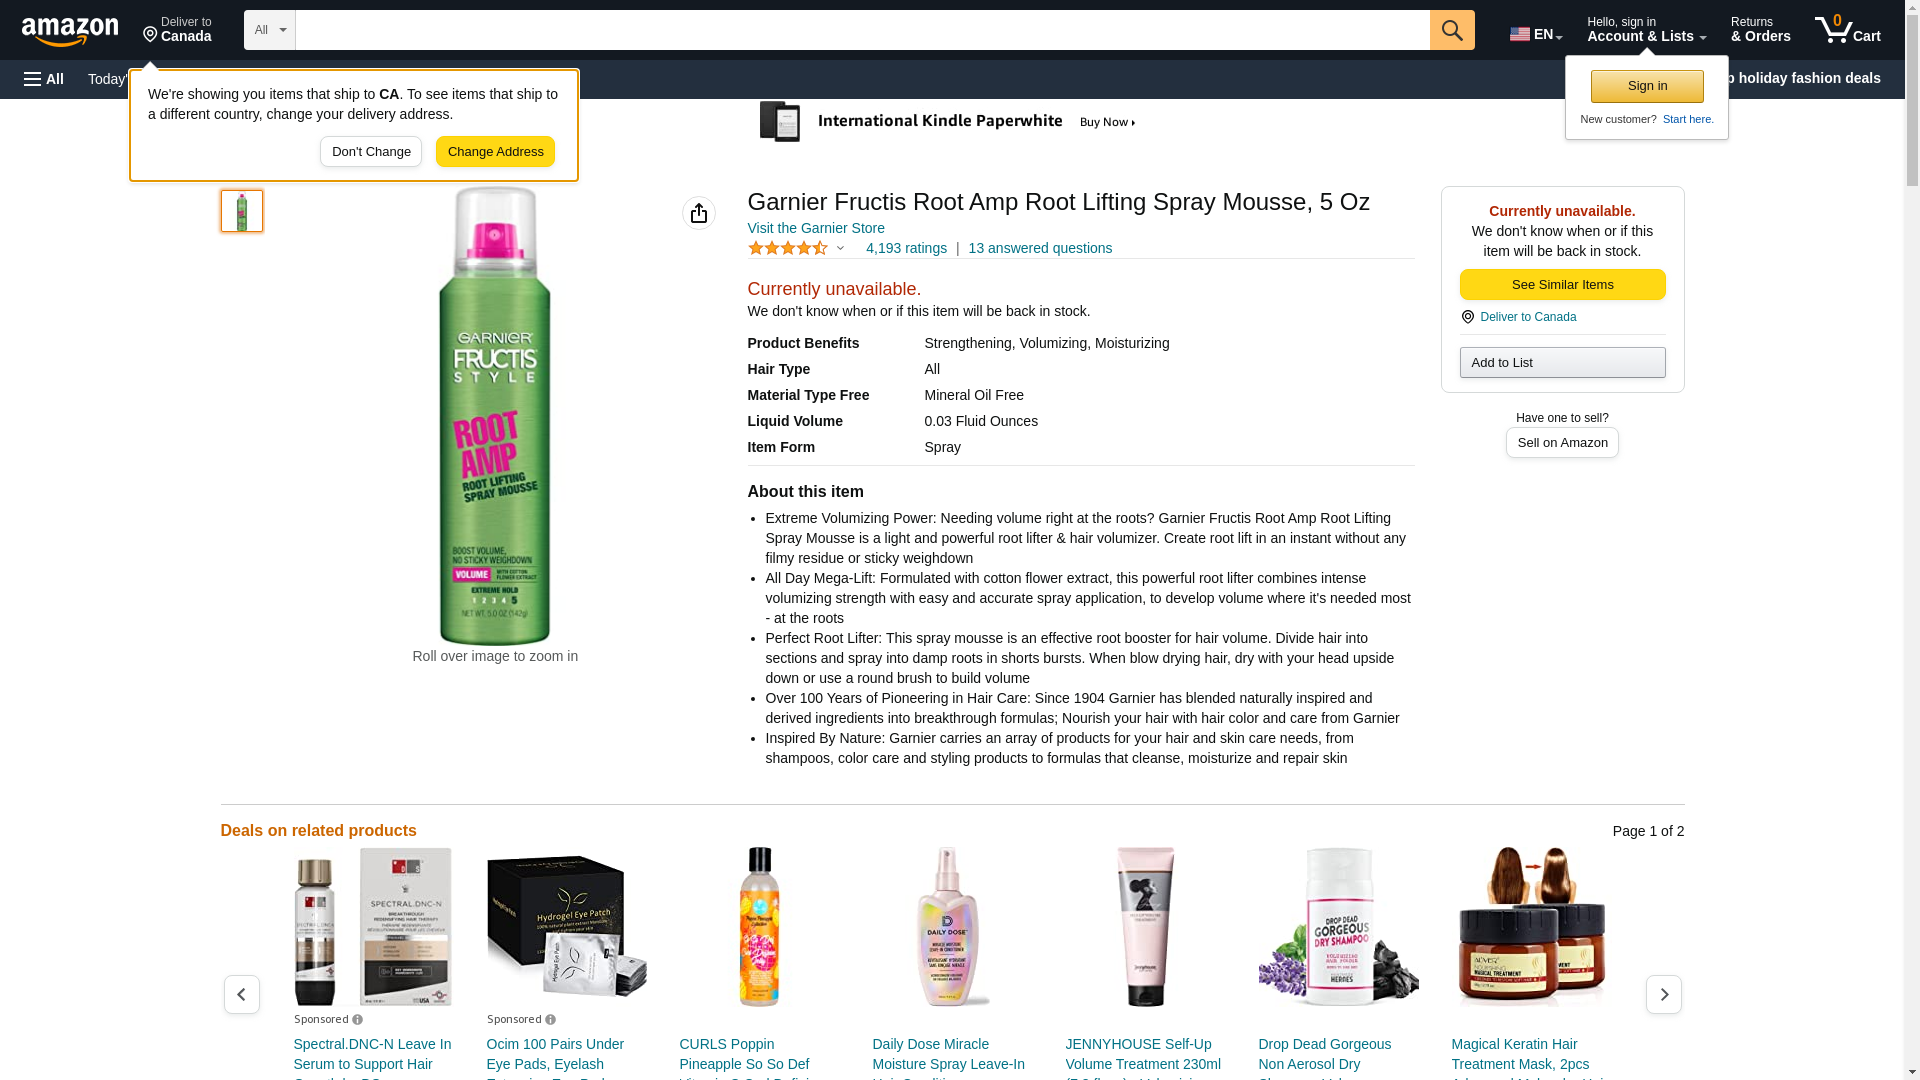Screen dimensions: 1920x1080
Task: Select the Don't Change button
Action: coord(371,152)
